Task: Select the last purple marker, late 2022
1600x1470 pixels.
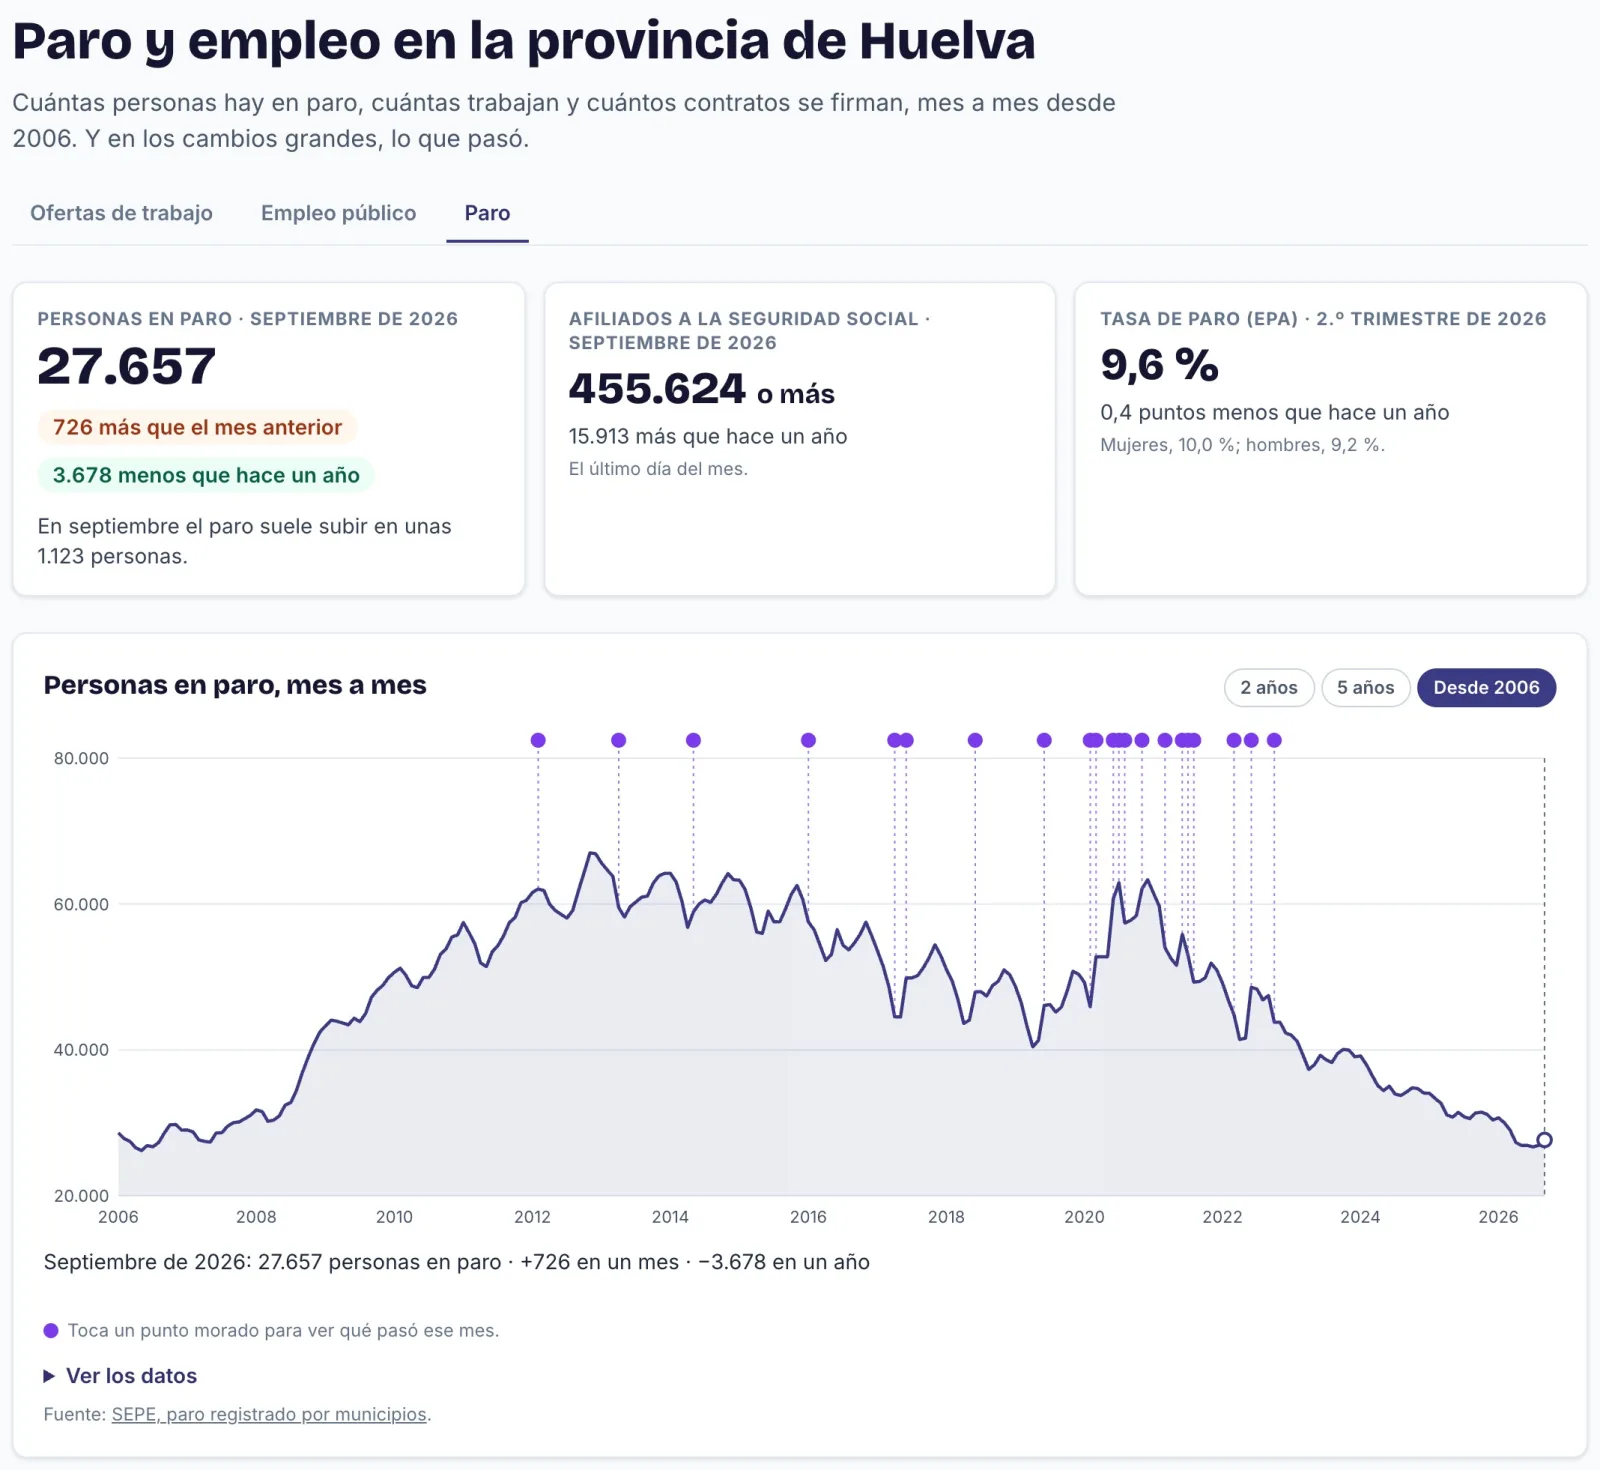Action: pyautogui.click(x=1274, y=740)
